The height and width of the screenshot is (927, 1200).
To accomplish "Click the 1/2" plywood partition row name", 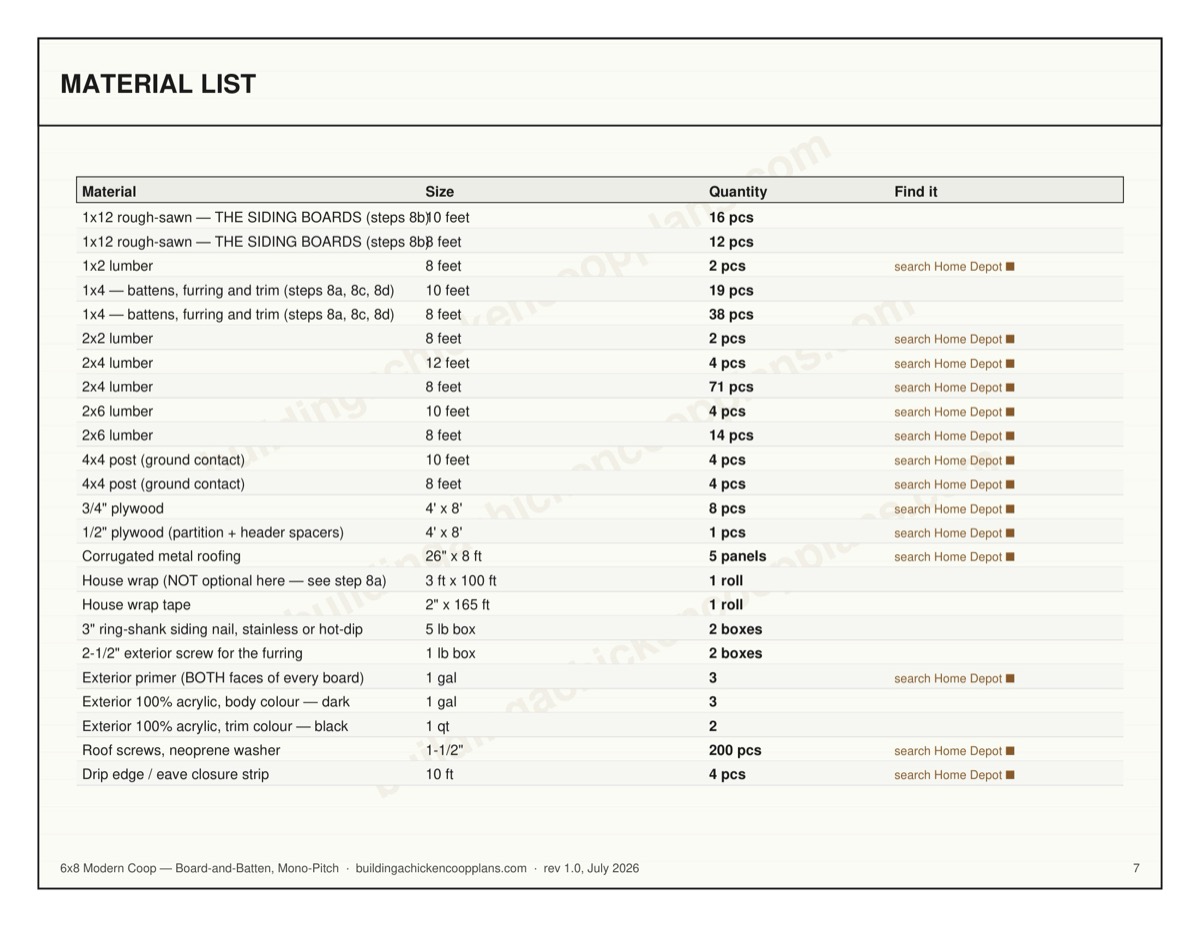I will tap(213, 532).
